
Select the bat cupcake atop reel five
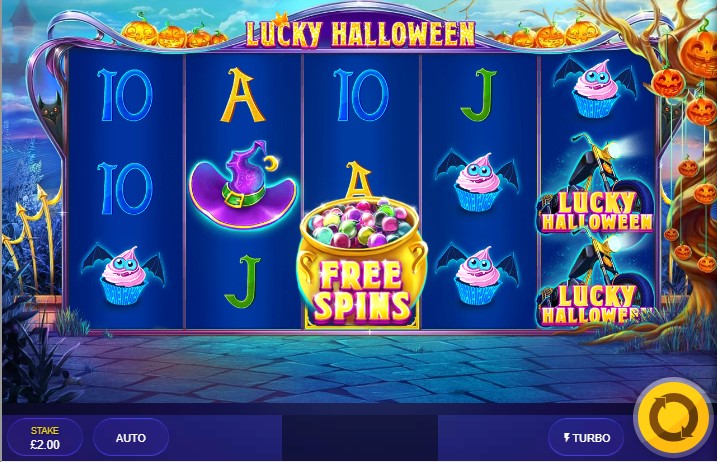tap(596, 89)
